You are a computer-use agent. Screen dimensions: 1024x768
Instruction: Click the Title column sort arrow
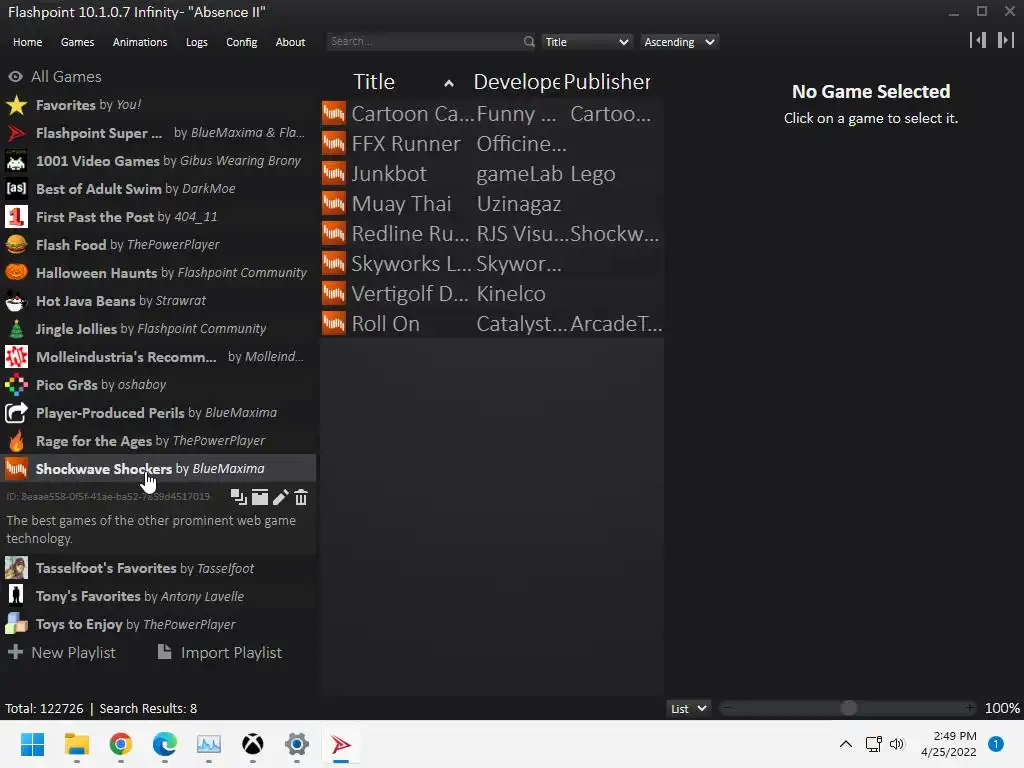[x=449, y=83]
